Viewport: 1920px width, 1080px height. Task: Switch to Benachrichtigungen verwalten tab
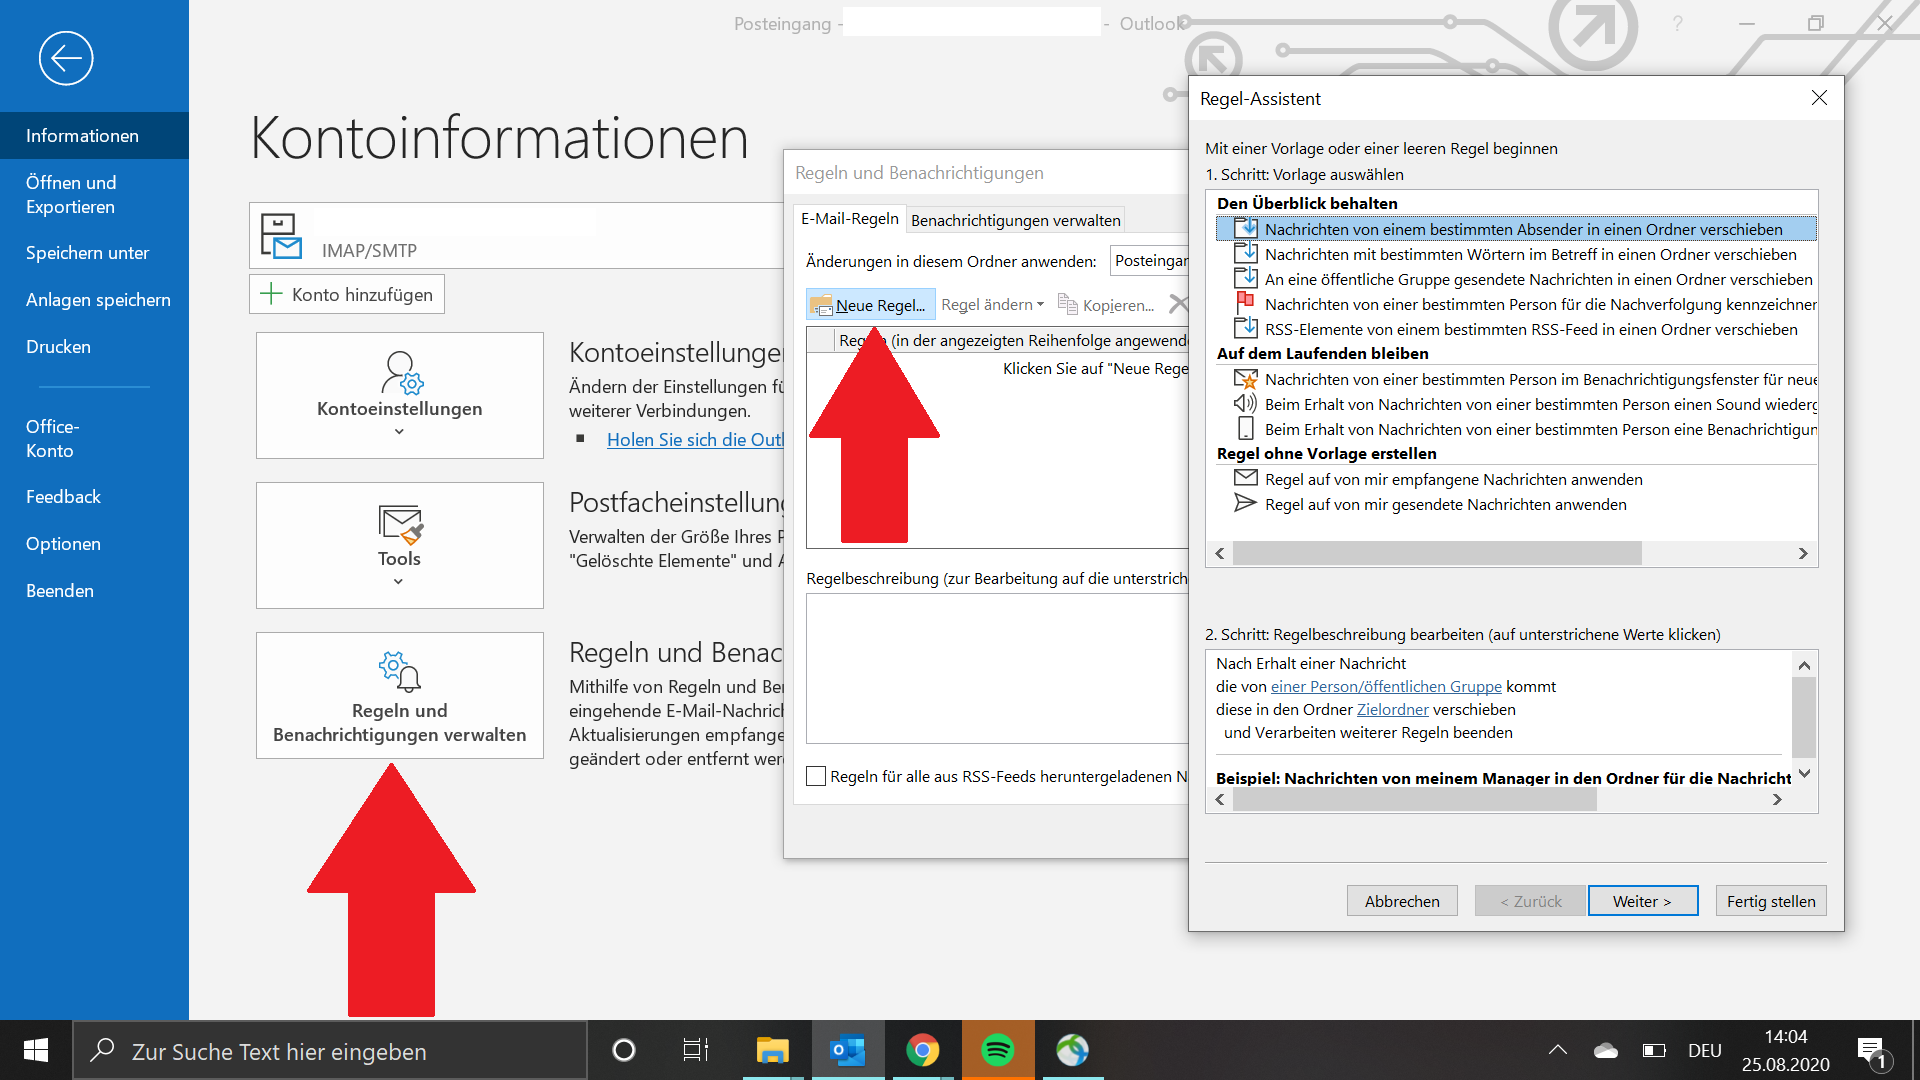tap(1015, 220)
